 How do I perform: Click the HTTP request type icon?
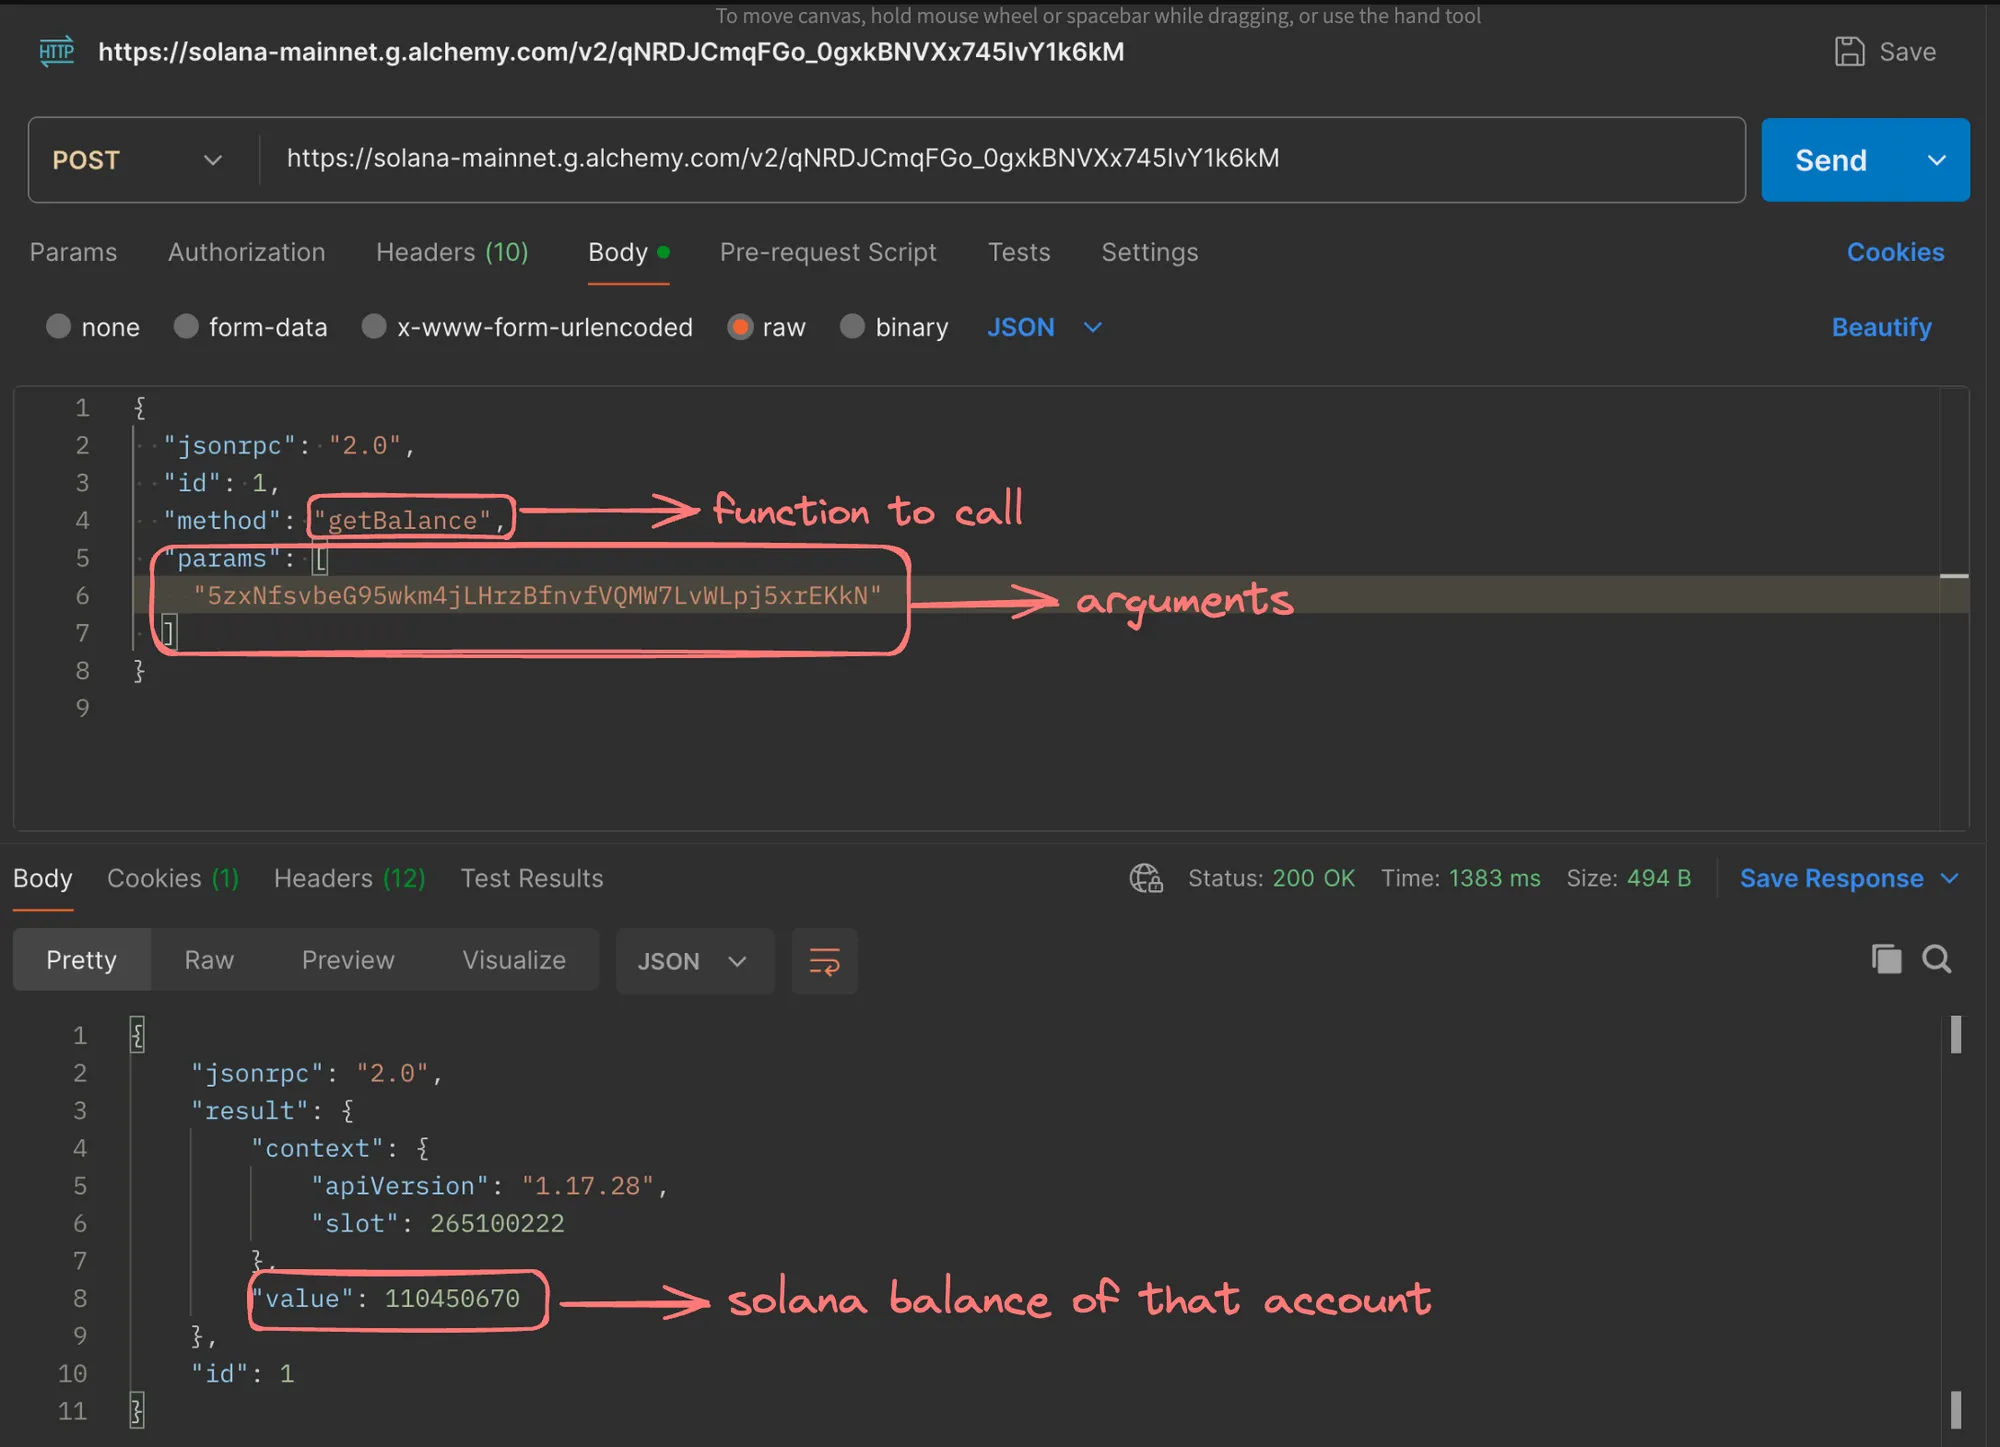click(57, 52)
